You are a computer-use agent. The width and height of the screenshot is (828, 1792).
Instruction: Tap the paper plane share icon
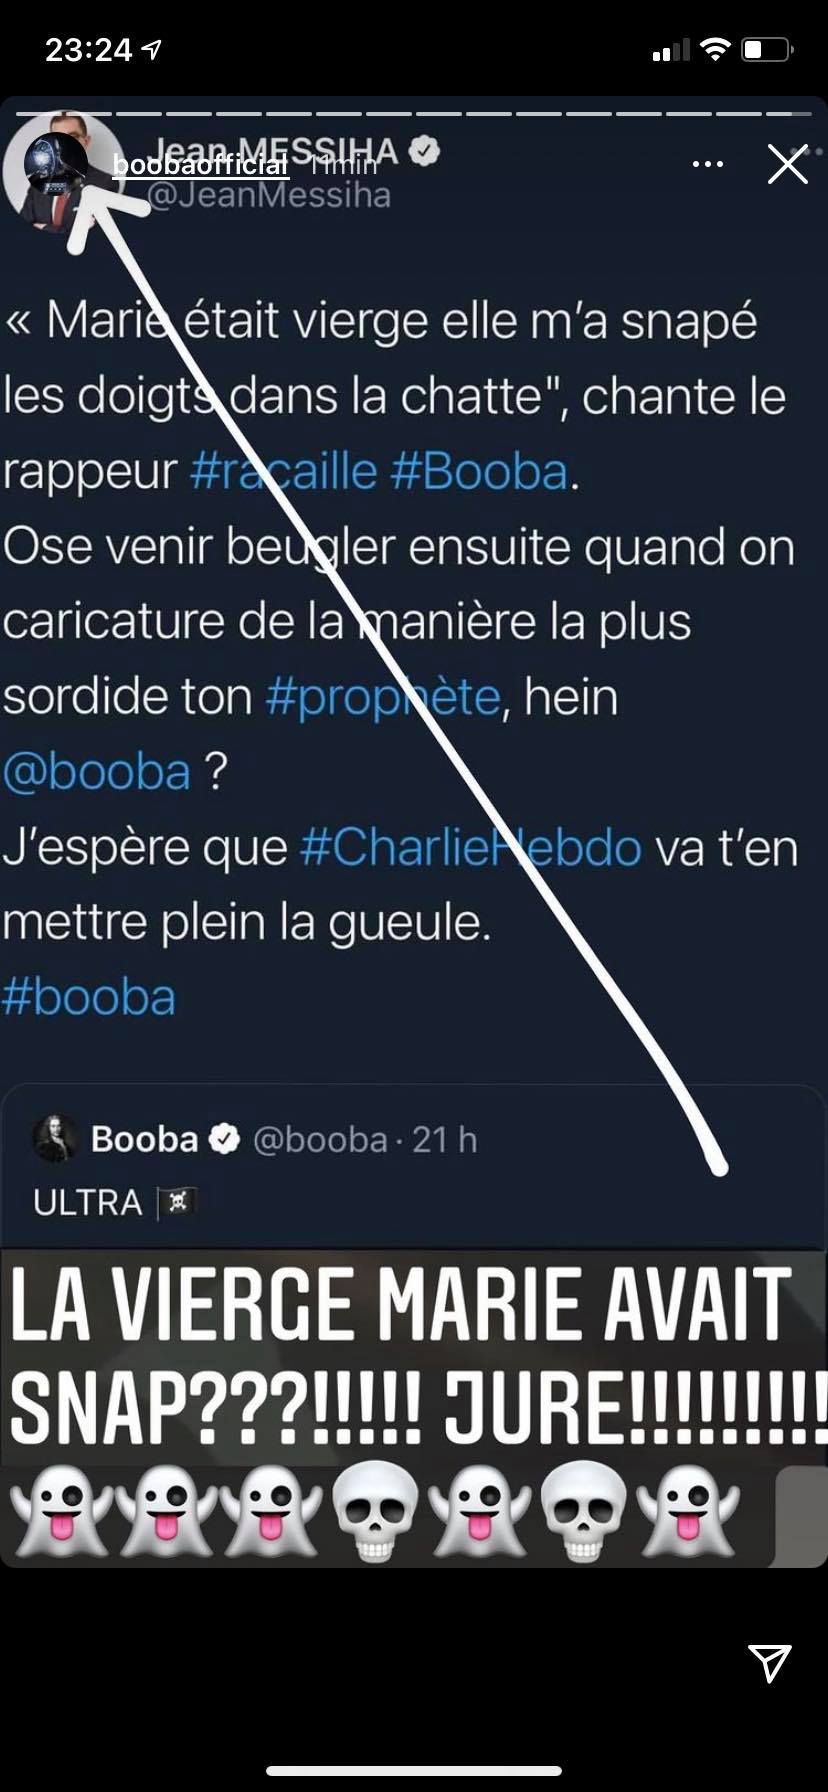[x=770, y=1661]
